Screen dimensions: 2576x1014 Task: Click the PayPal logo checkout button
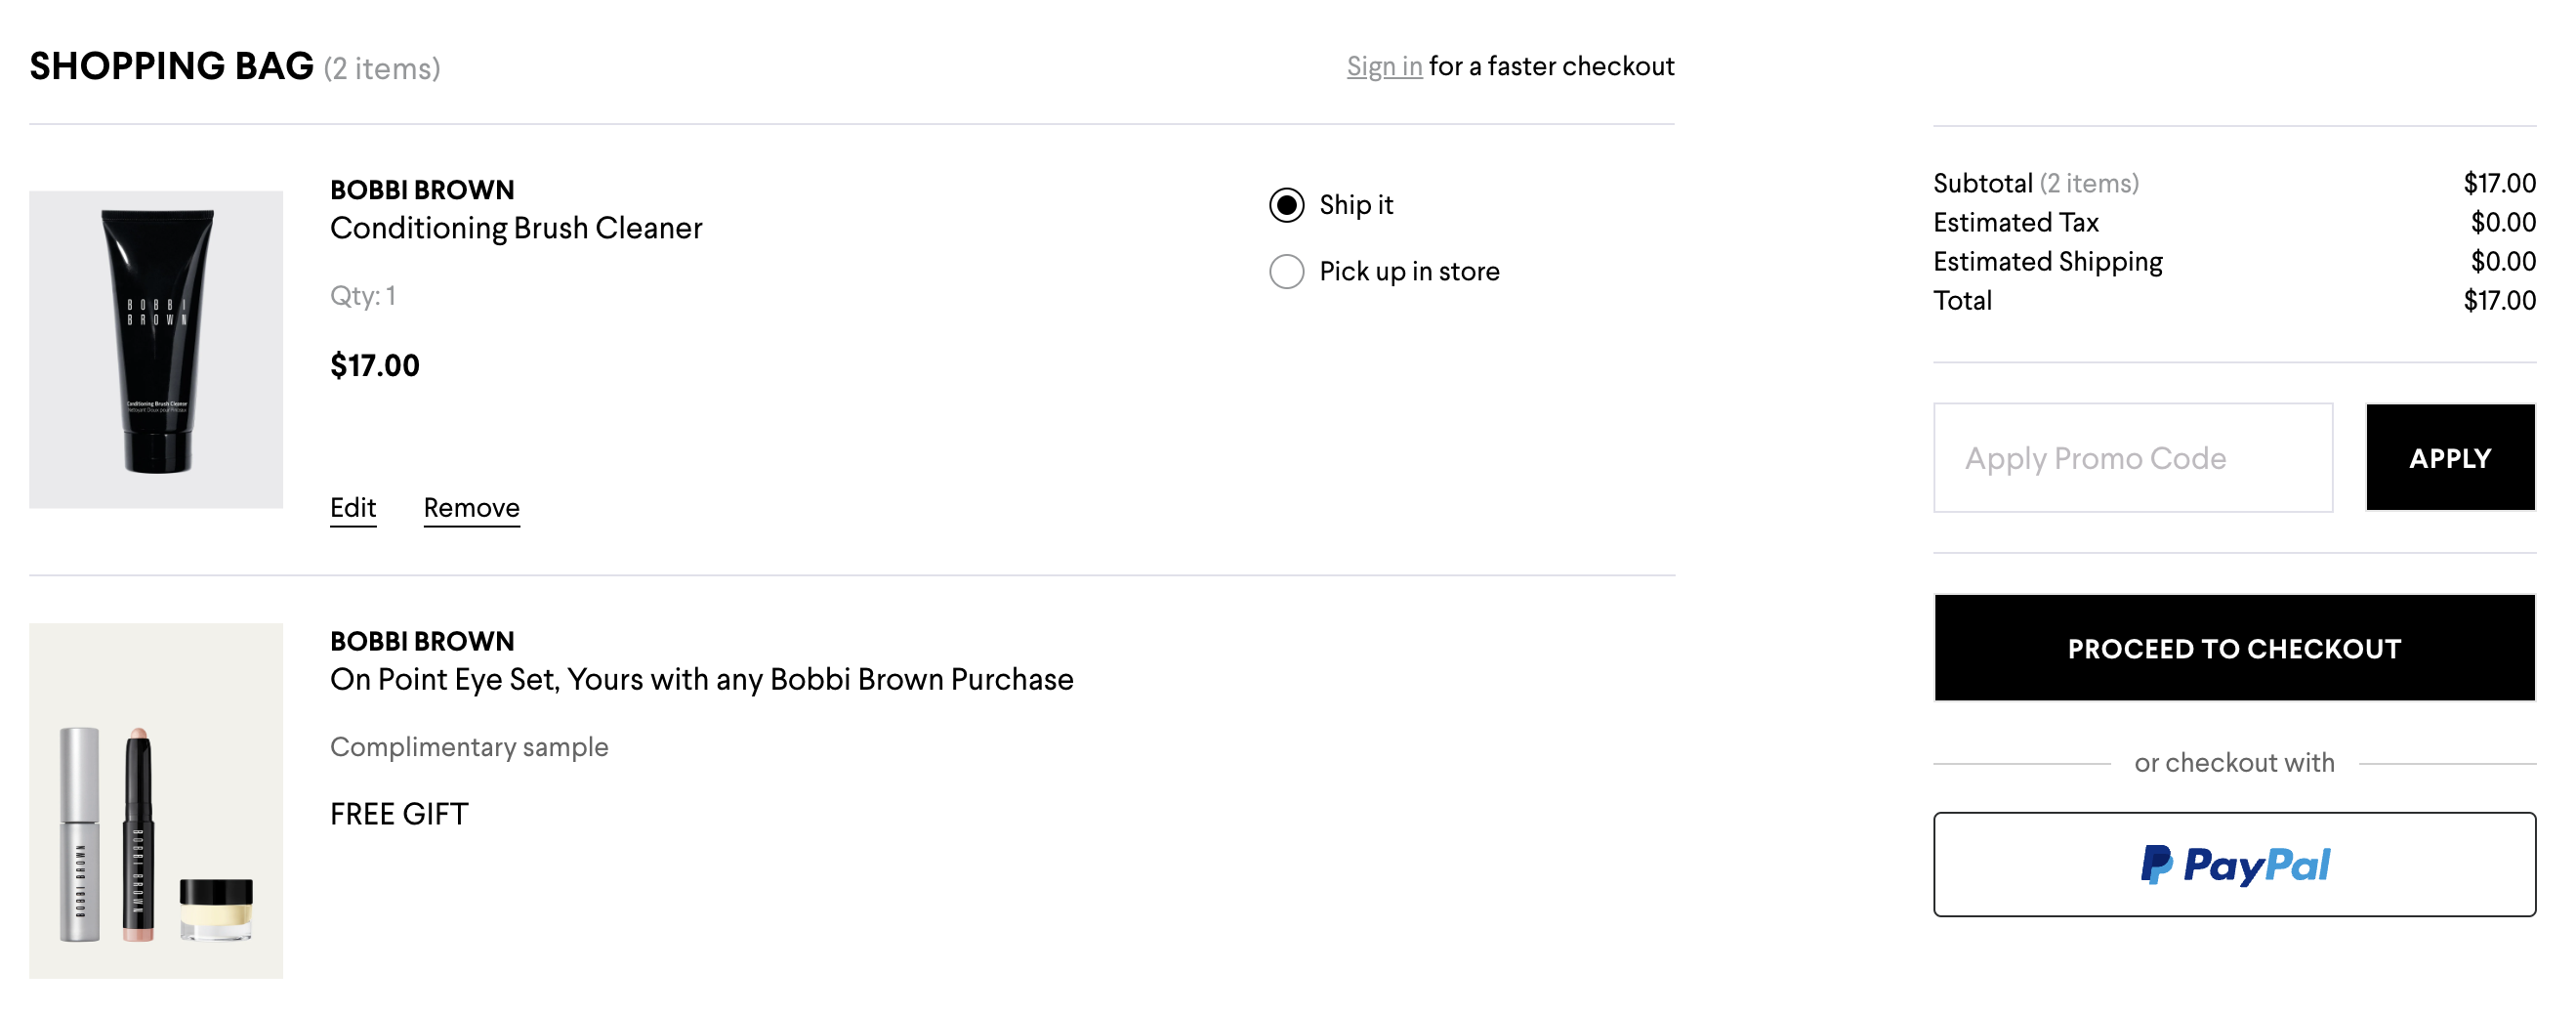point(2234,864)
